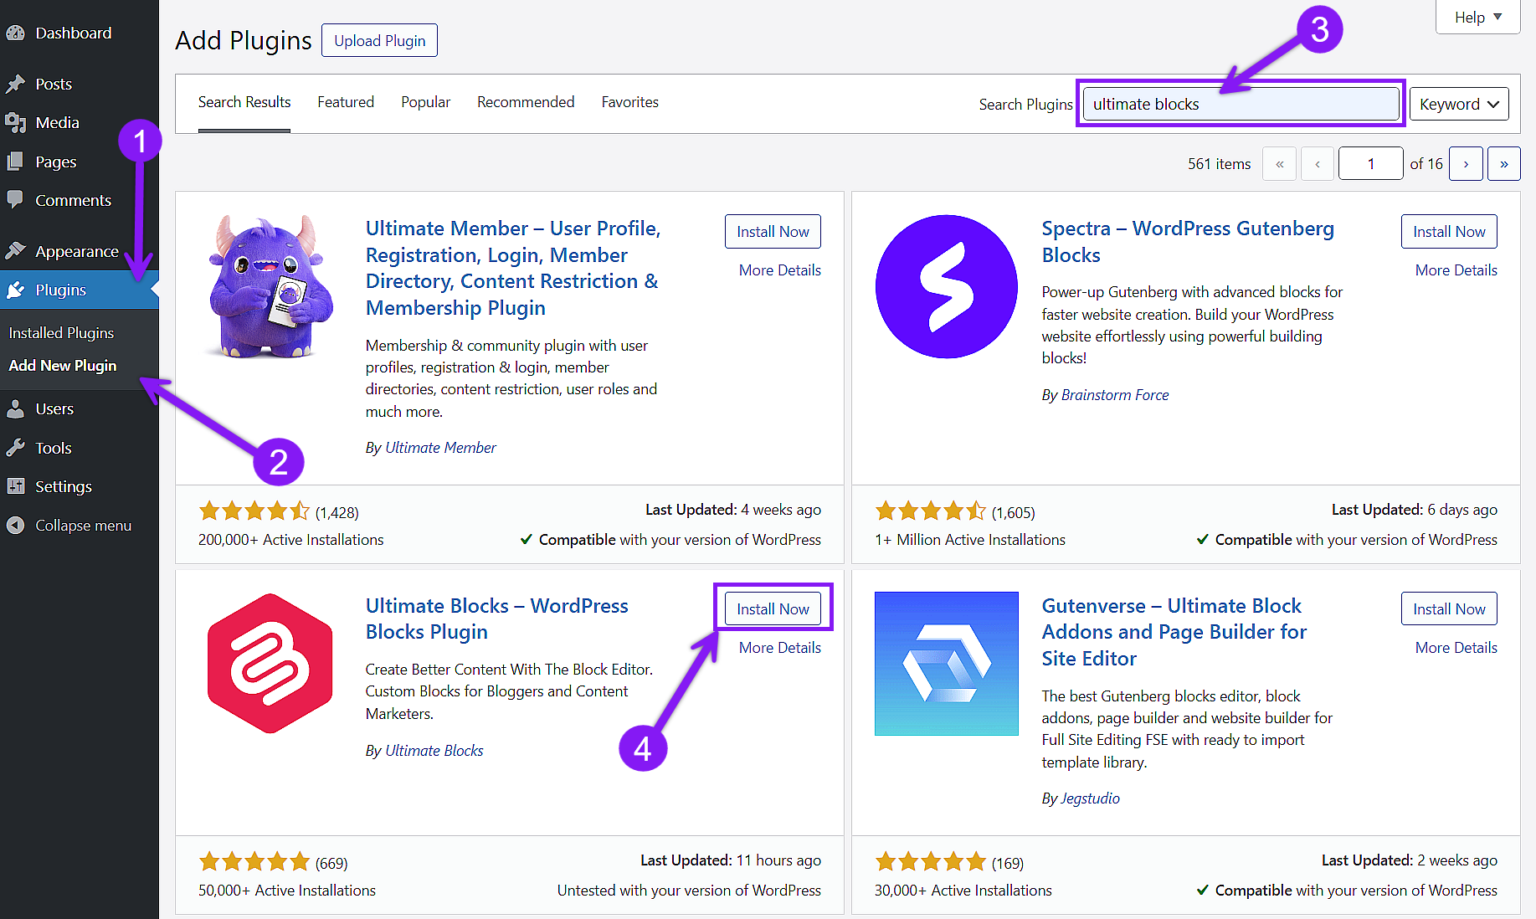Switch to the Featured plugins tab
Image resolution: width=1536 pixels, height=919 pixels.
(345, 101)
